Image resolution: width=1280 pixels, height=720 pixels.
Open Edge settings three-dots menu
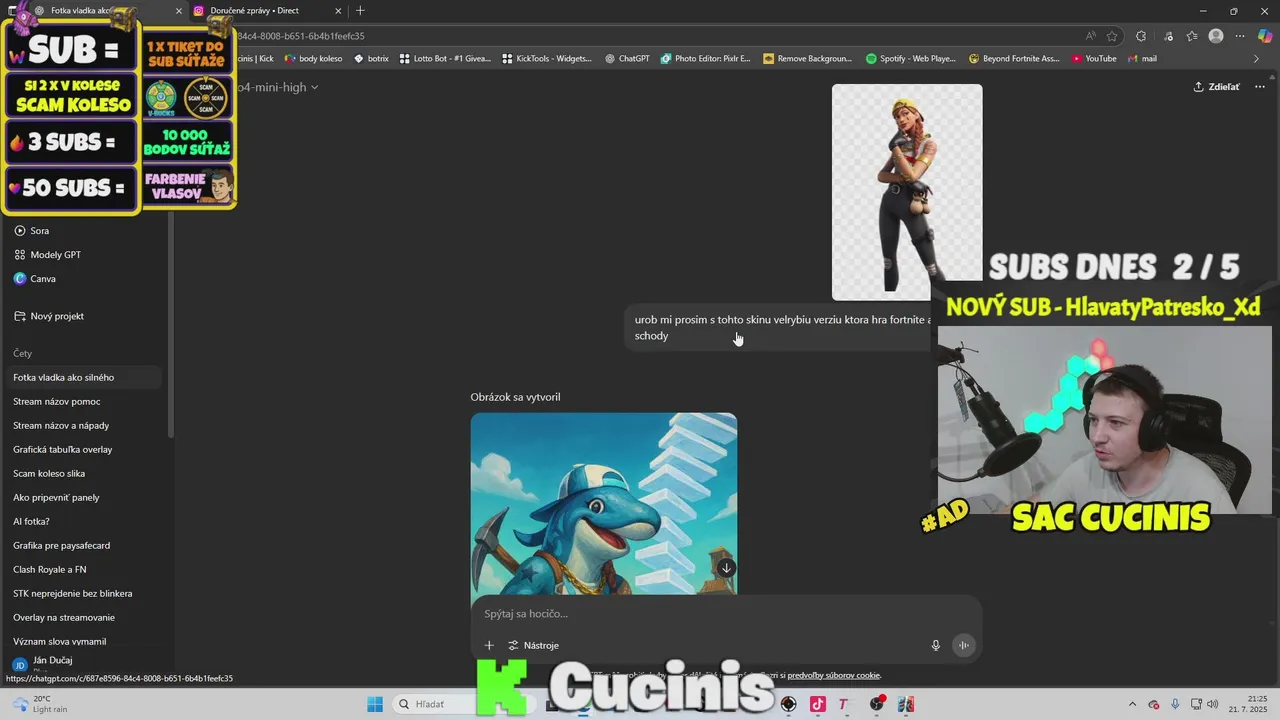1240,36
